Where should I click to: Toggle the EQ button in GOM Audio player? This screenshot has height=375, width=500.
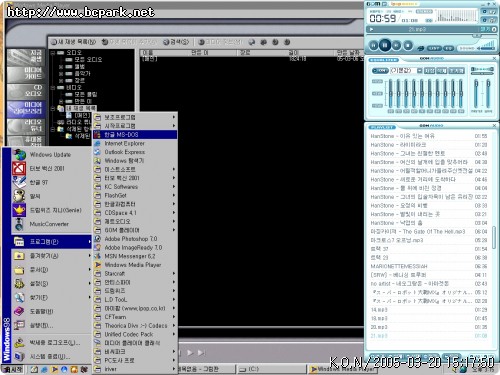[x=448, y=48]
